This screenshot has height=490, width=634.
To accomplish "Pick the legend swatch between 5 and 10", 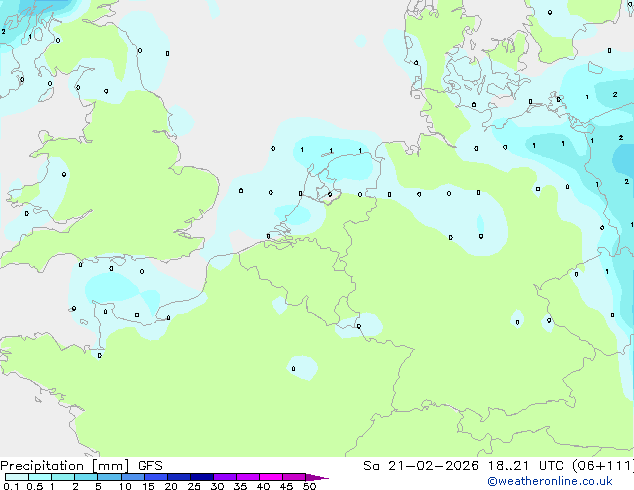I will pos(109,477).
